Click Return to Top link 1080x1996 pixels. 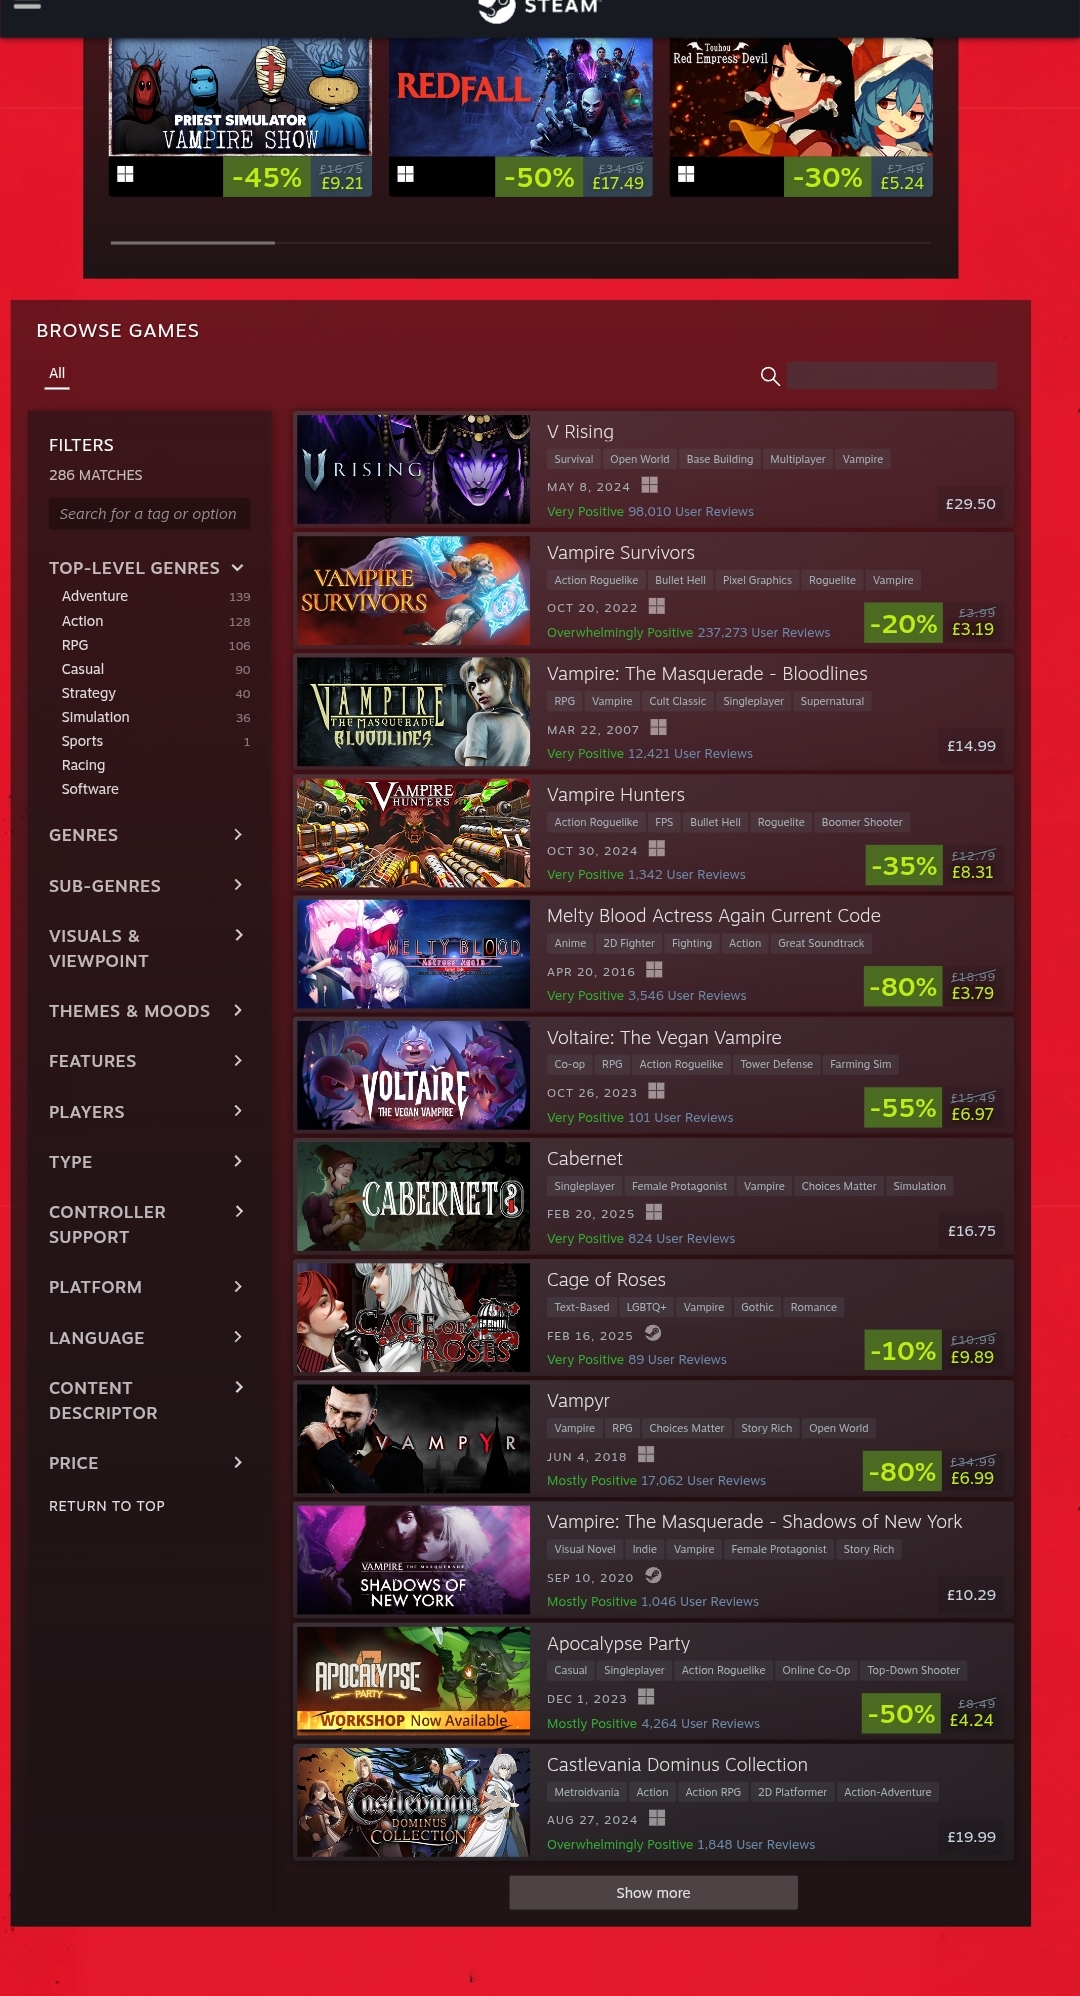(x=107, y=1506)
